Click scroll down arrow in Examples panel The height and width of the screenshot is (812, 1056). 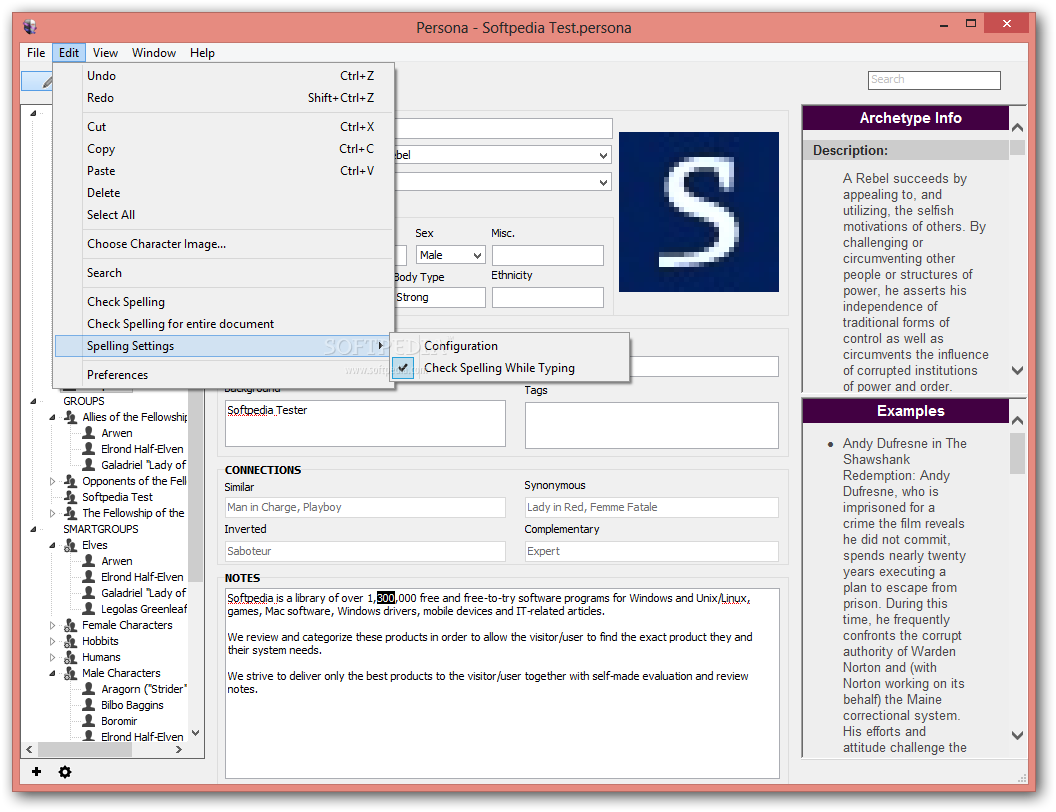coord(1018,735)
